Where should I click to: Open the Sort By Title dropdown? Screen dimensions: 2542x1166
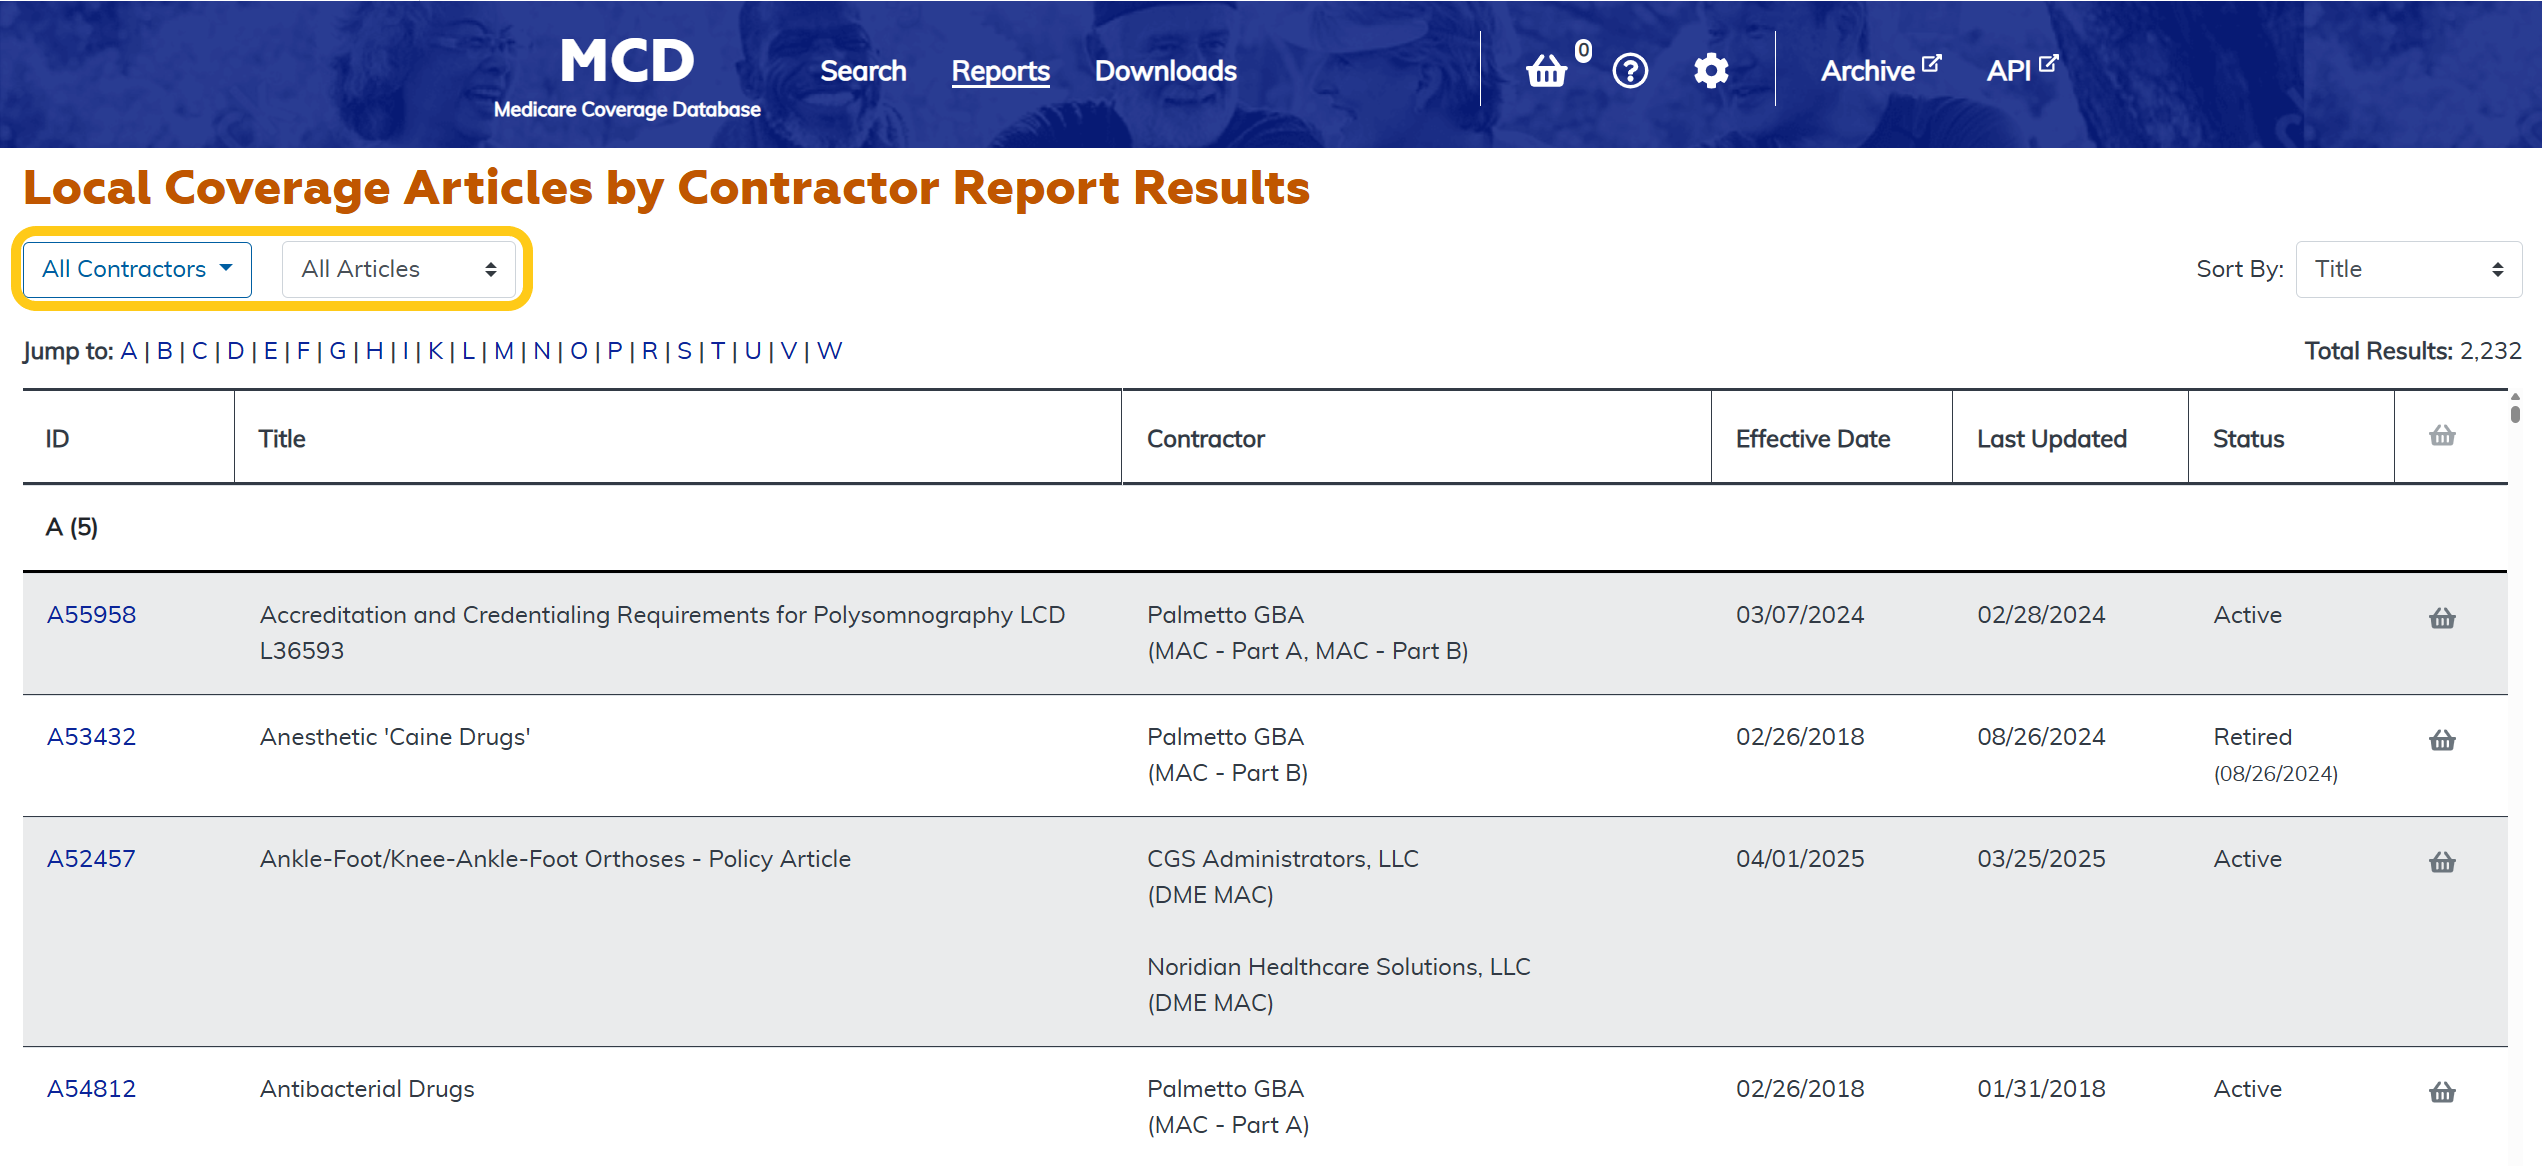click(x=2408, y=269)
